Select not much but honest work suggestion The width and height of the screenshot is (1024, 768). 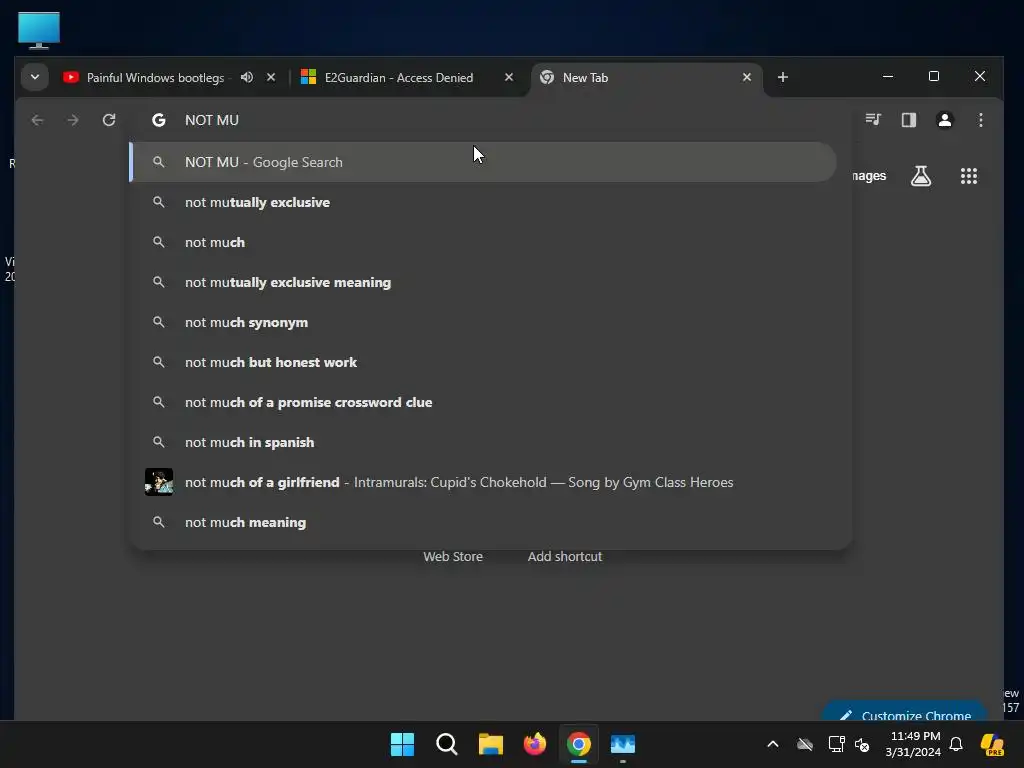(x=483, y=362)
